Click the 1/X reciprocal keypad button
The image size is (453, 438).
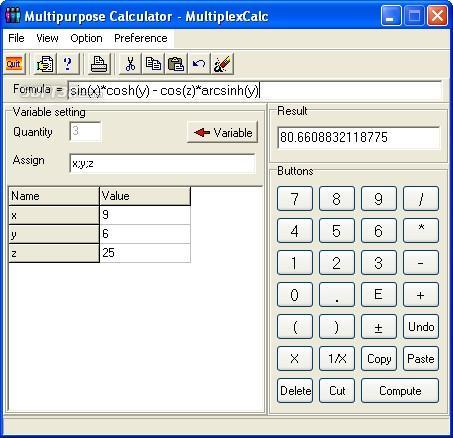pos(337,359)
